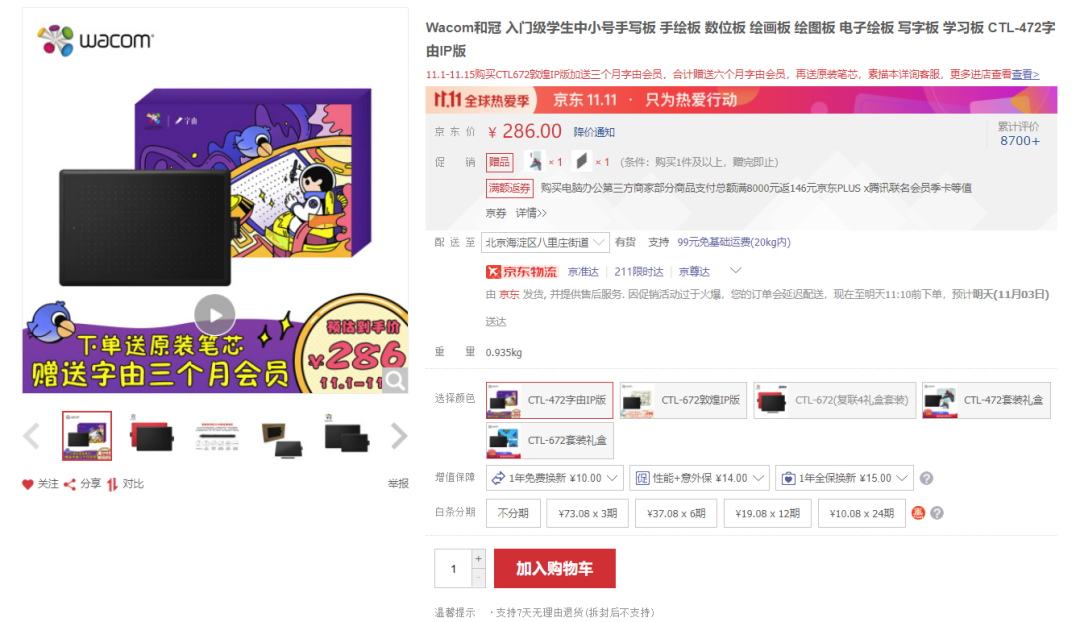The height and width of the screenshot is (622, 1080).
Task: Expand the 1年免费换新 ¥10.00 dropdown
Action: tap(554, 478)
